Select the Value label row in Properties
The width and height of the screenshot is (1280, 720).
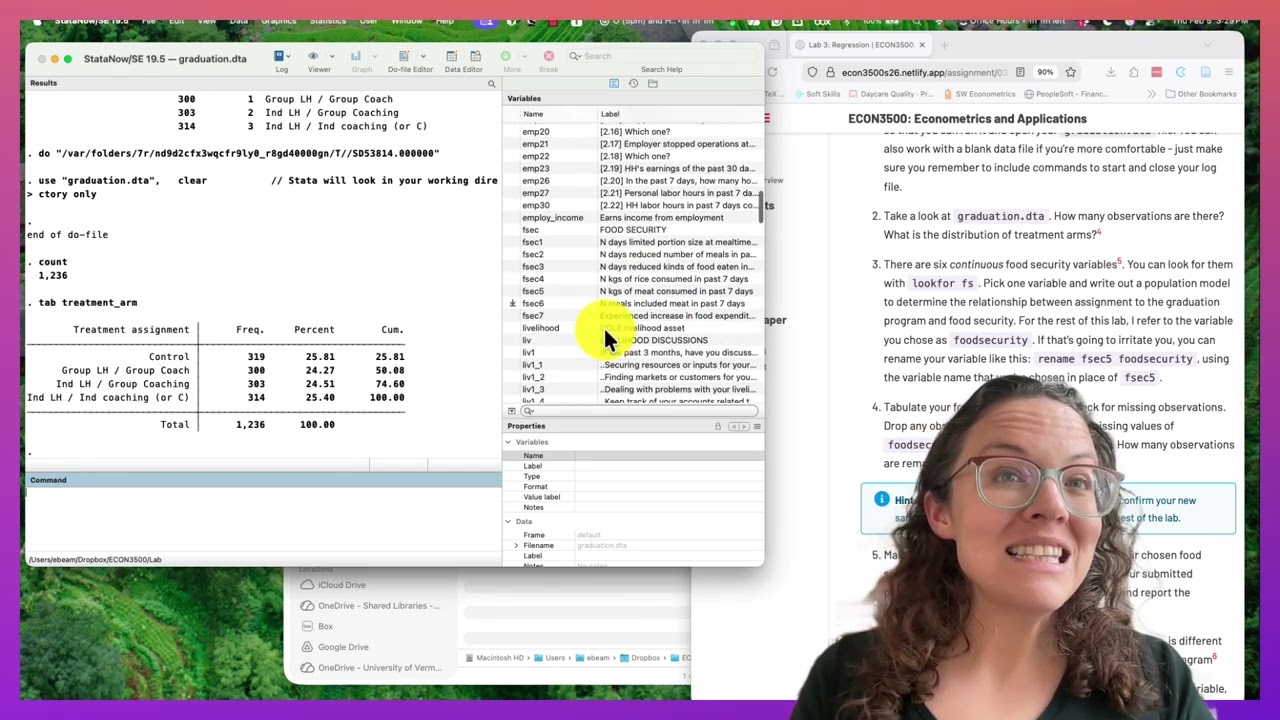point(633,497)
